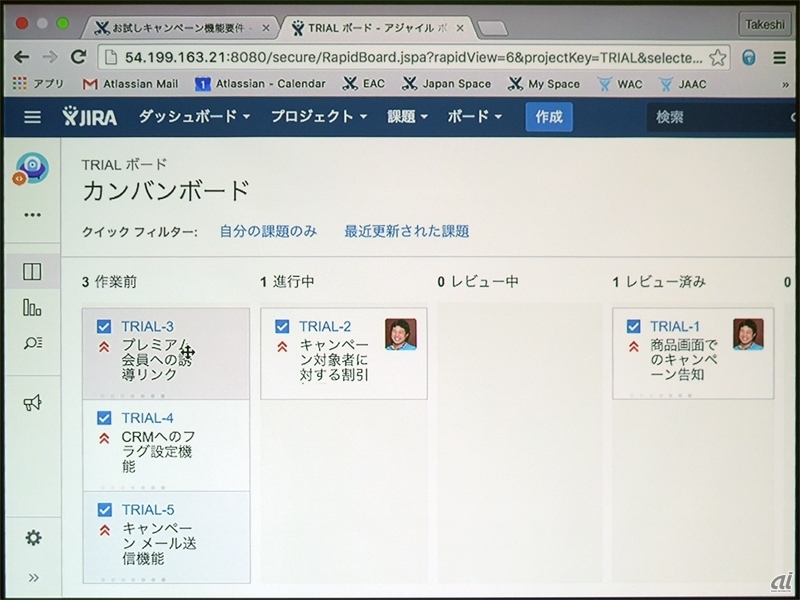The height and width of the screenshot is (600, 800).
Task: Click the TRIAL-2 issue type checkbox icon
Action: pos(282,326)
